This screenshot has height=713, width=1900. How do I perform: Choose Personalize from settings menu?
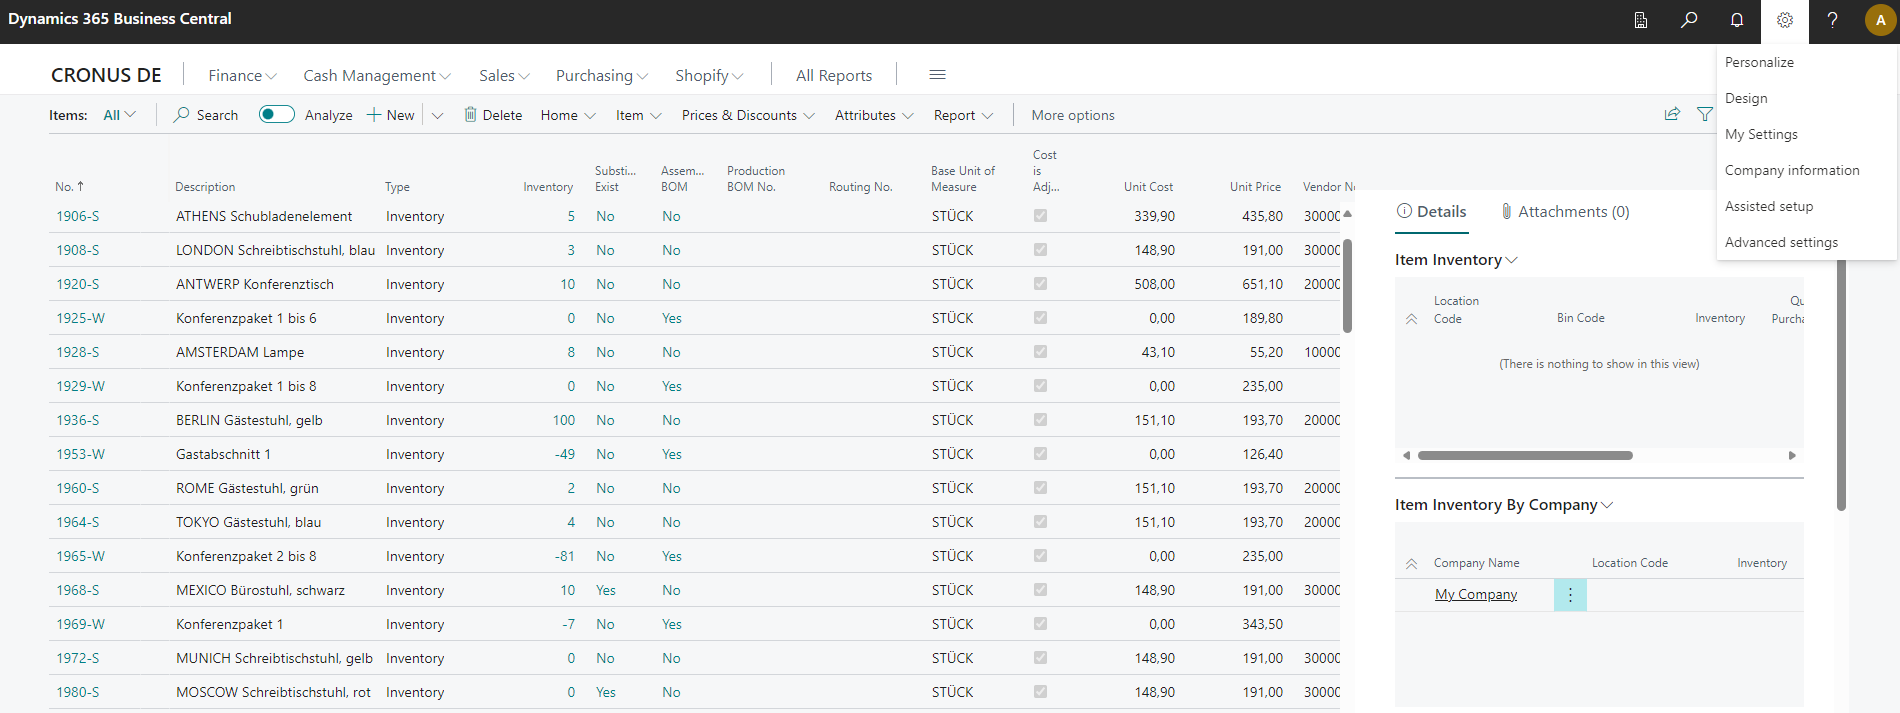click(x=1759, y=62)
